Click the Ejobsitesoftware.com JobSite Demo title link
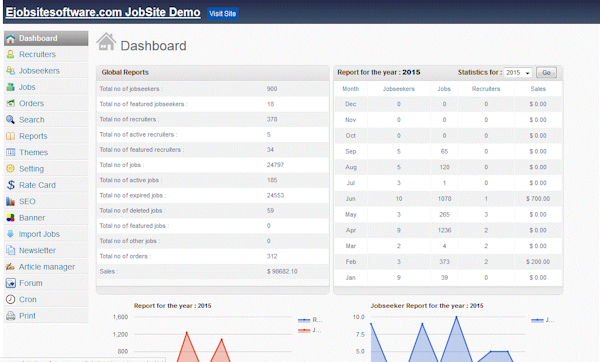Viewport: 600px width, 362px height. [x=103, y=12]
